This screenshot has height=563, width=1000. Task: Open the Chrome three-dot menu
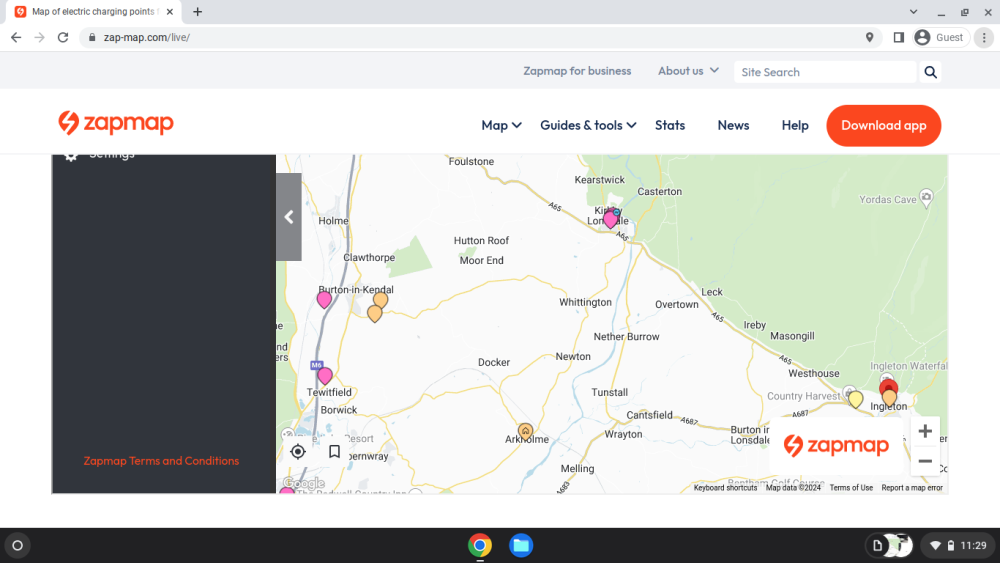[x=984, y=38]
